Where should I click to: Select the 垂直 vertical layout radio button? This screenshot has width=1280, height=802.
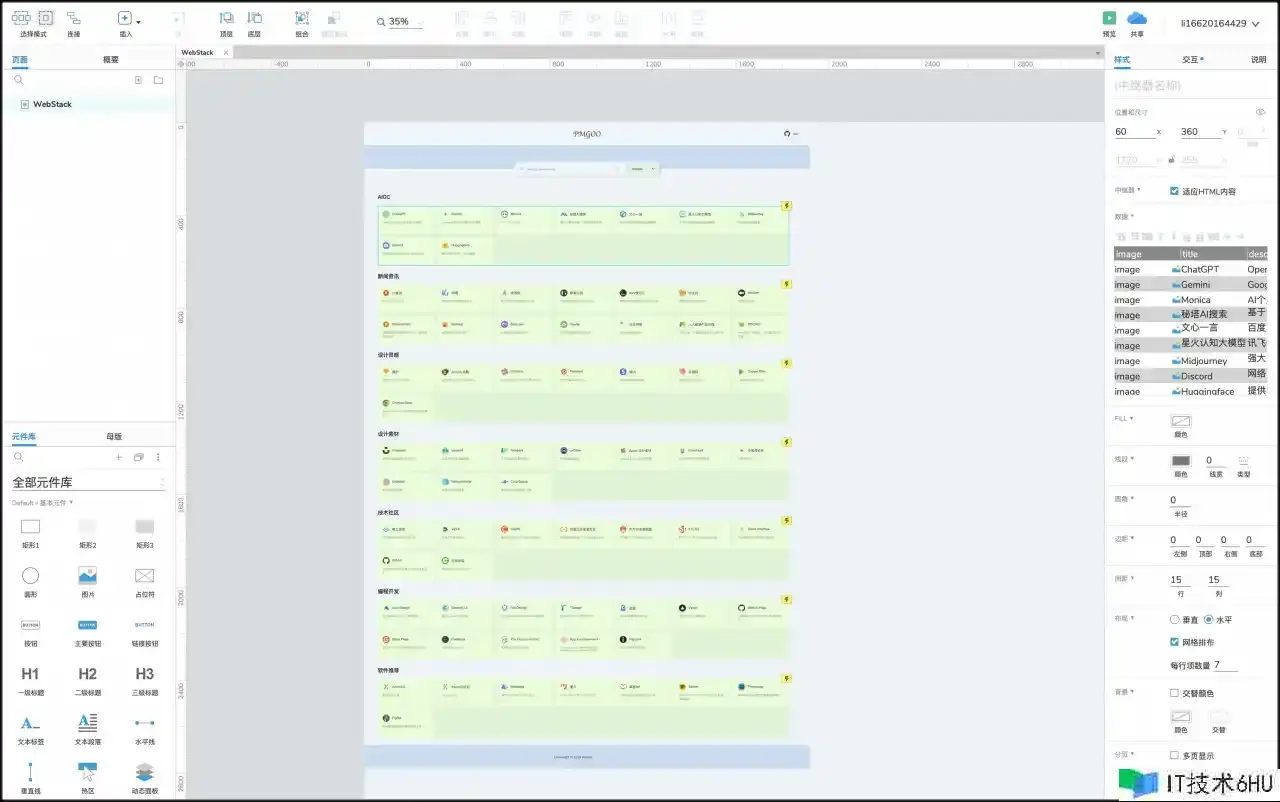(x=1175, y=620)
